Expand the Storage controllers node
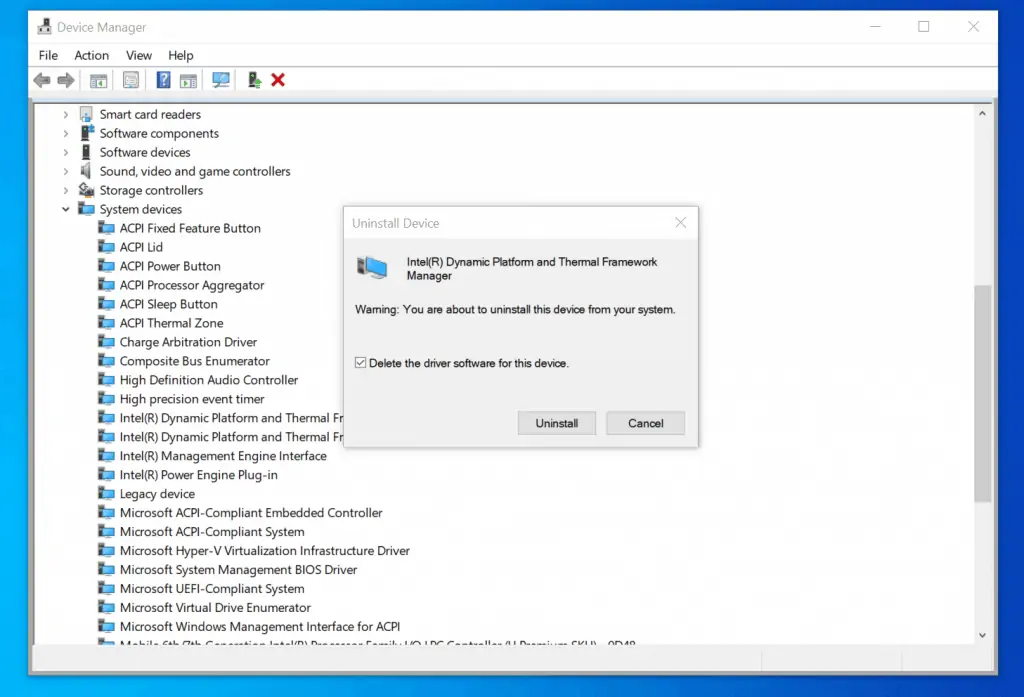 pyautogui.click(x=66, y=191)
